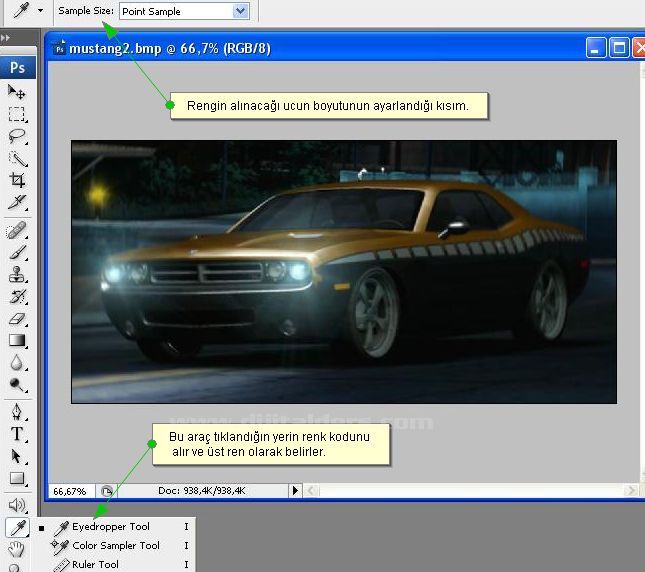Click the 66,67% zoom level field

pos(72,491)
